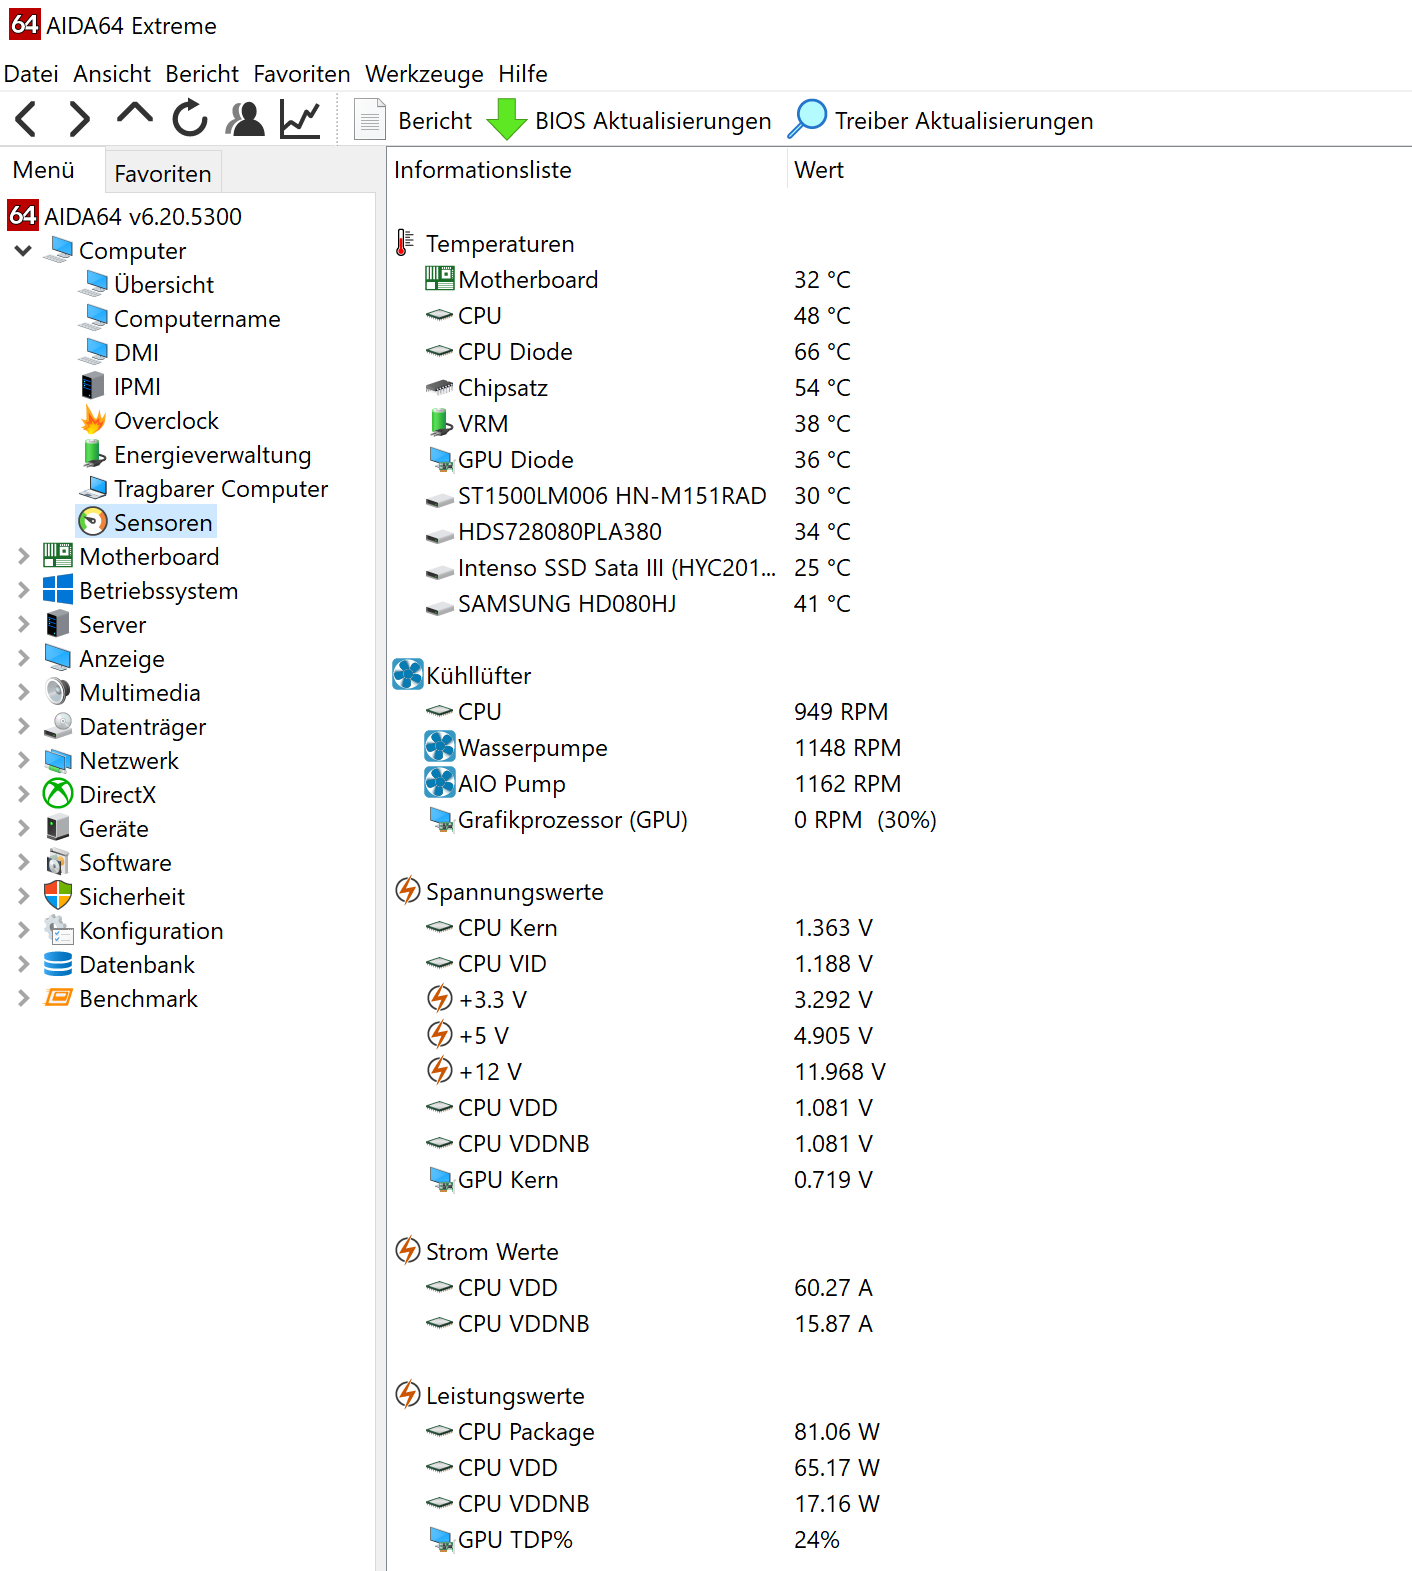Click the up-level arrow icon
The width and height of the screenshot is (1412, 1571).
click(135, 113)
